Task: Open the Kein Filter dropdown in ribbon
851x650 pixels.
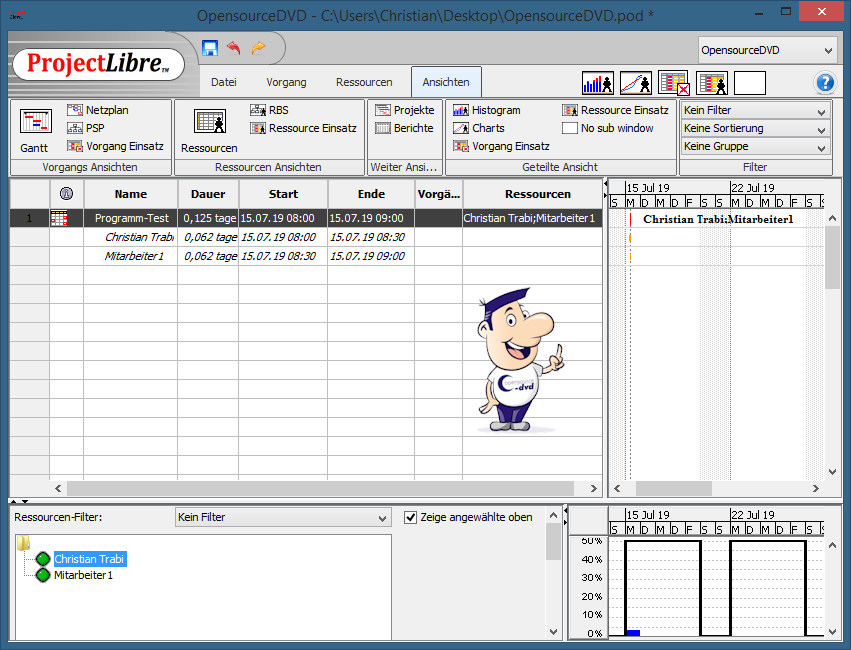Action: click(x=755, y=110)
